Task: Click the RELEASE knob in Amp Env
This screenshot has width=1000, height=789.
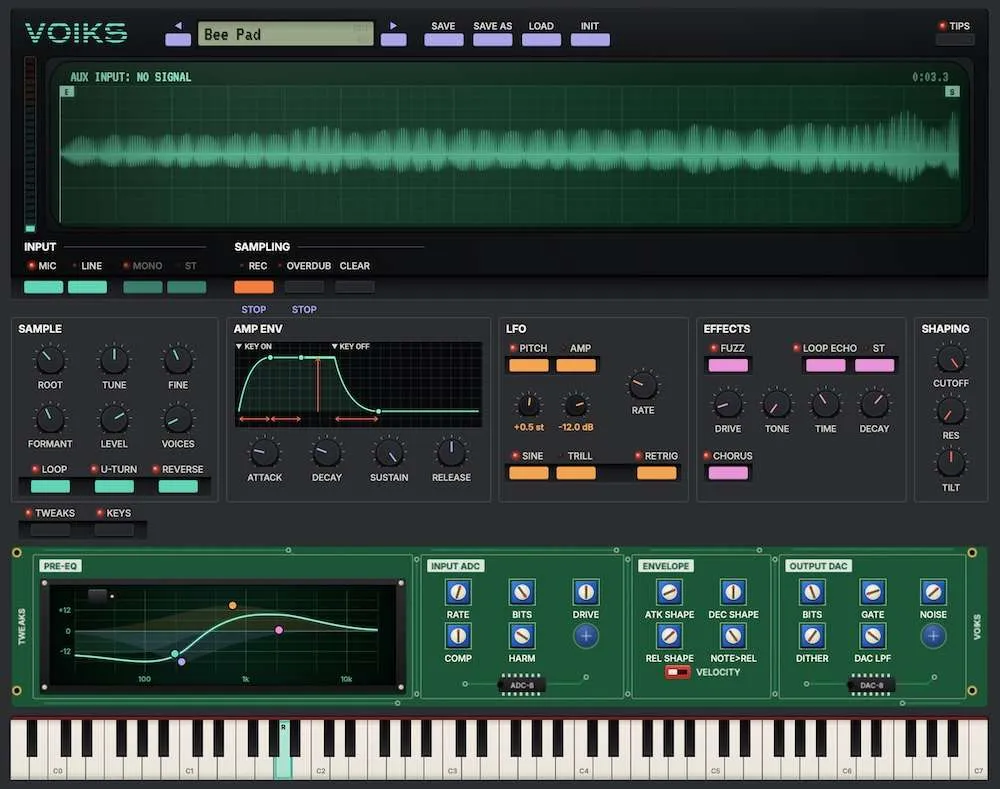Action: (451, 453)
